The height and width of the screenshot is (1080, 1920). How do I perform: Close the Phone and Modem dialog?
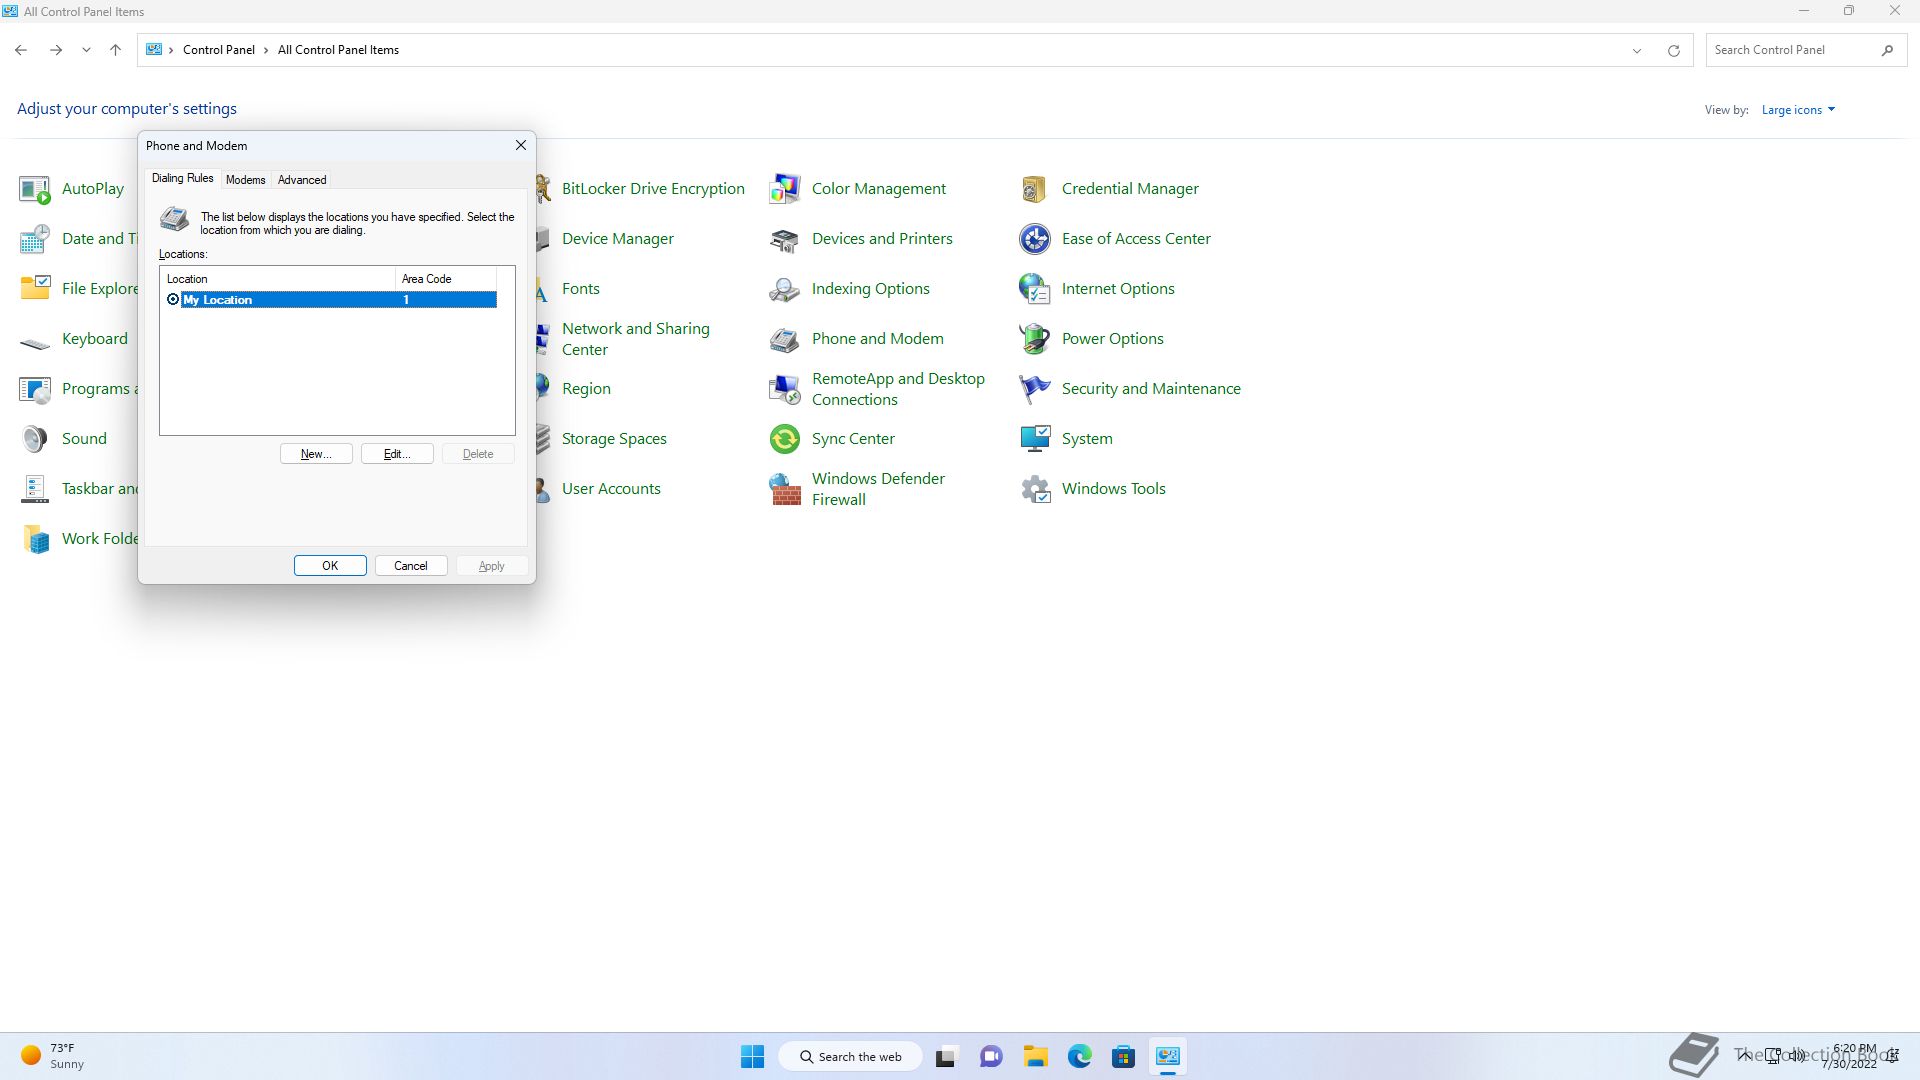point(521,145)
